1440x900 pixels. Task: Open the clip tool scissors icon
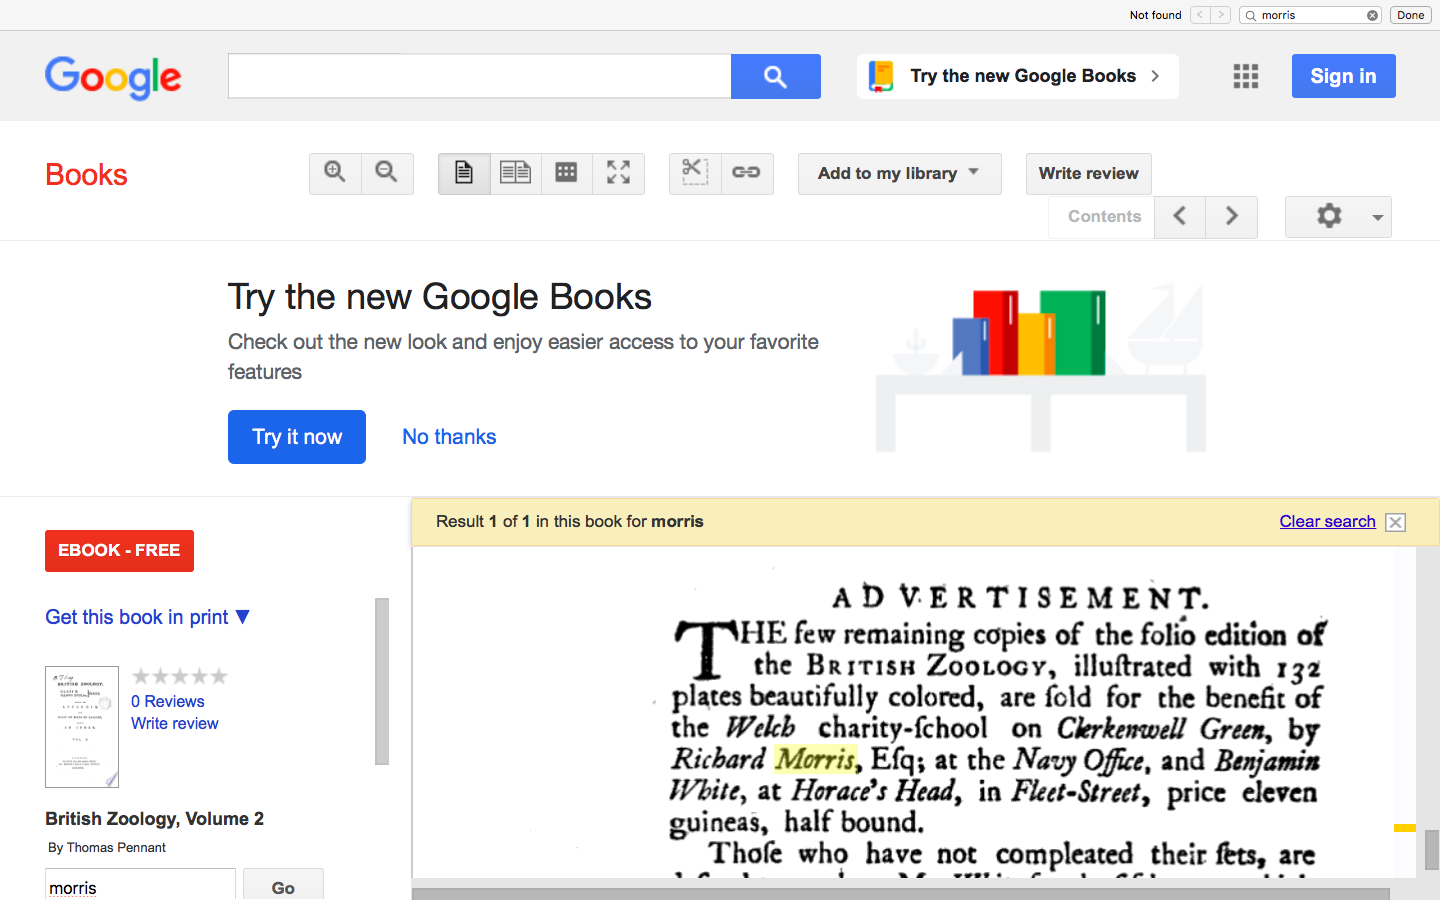pos(694,173)
